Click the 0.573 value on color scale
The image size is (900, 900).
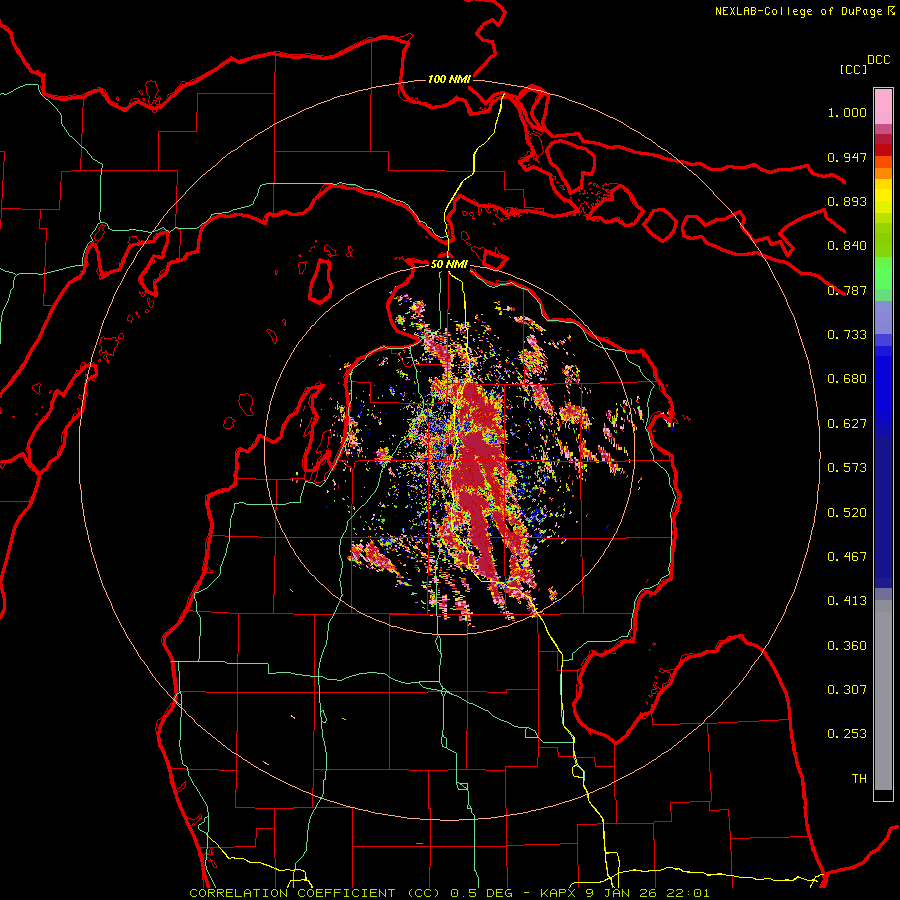point(847,468)
